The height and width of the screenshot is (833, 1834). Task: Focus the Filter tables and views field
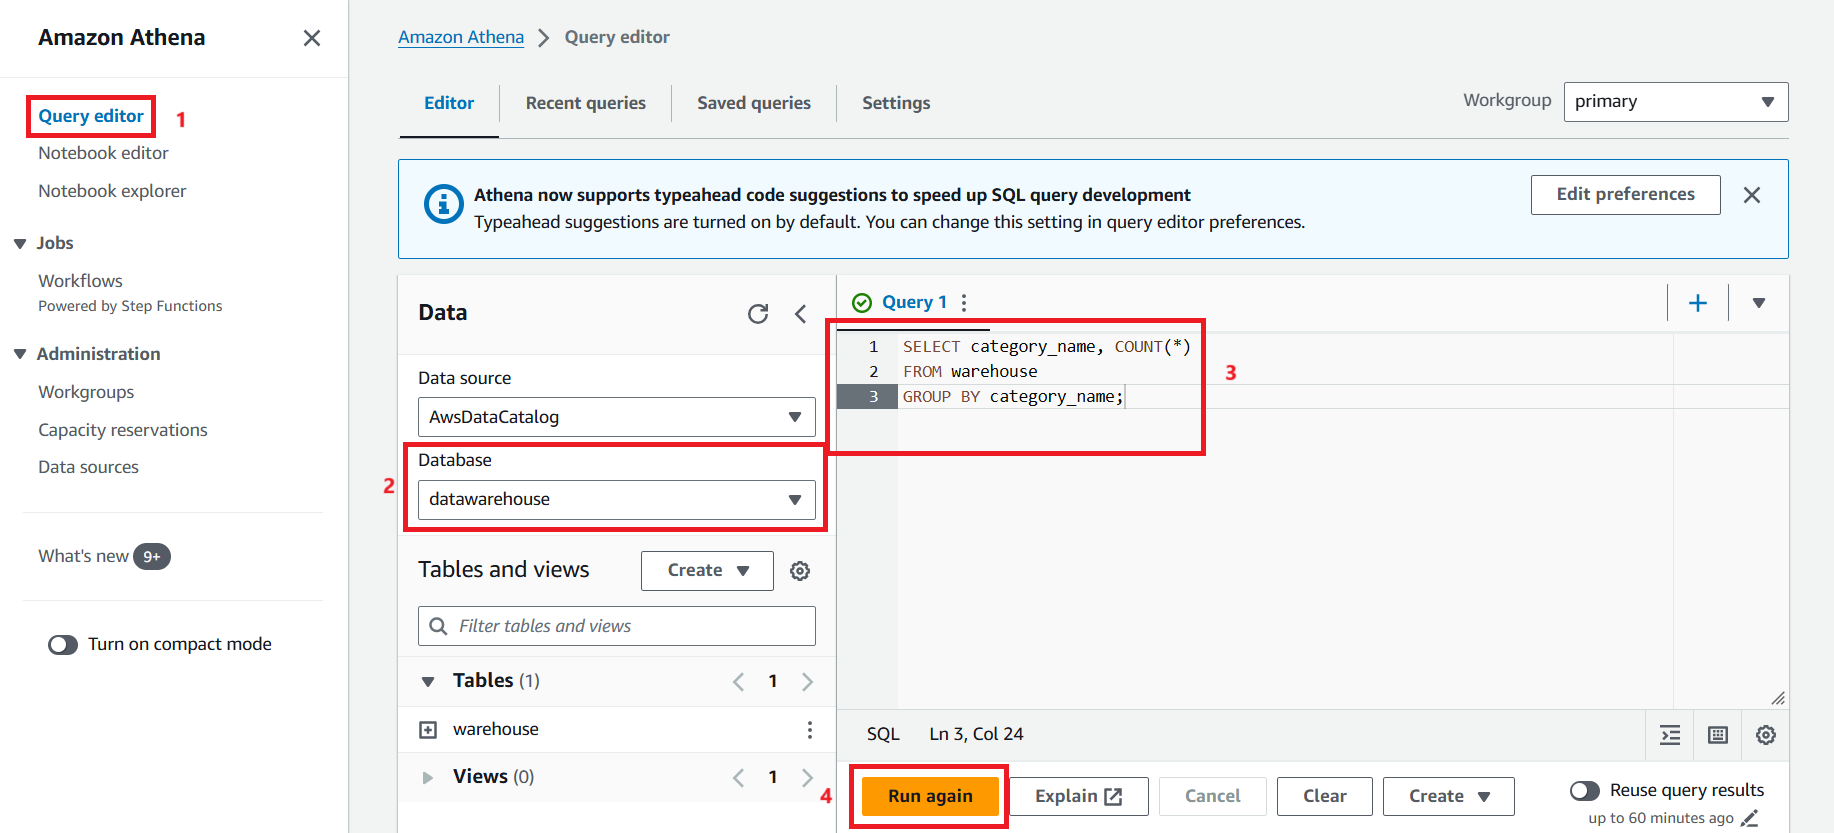(617, 626)
